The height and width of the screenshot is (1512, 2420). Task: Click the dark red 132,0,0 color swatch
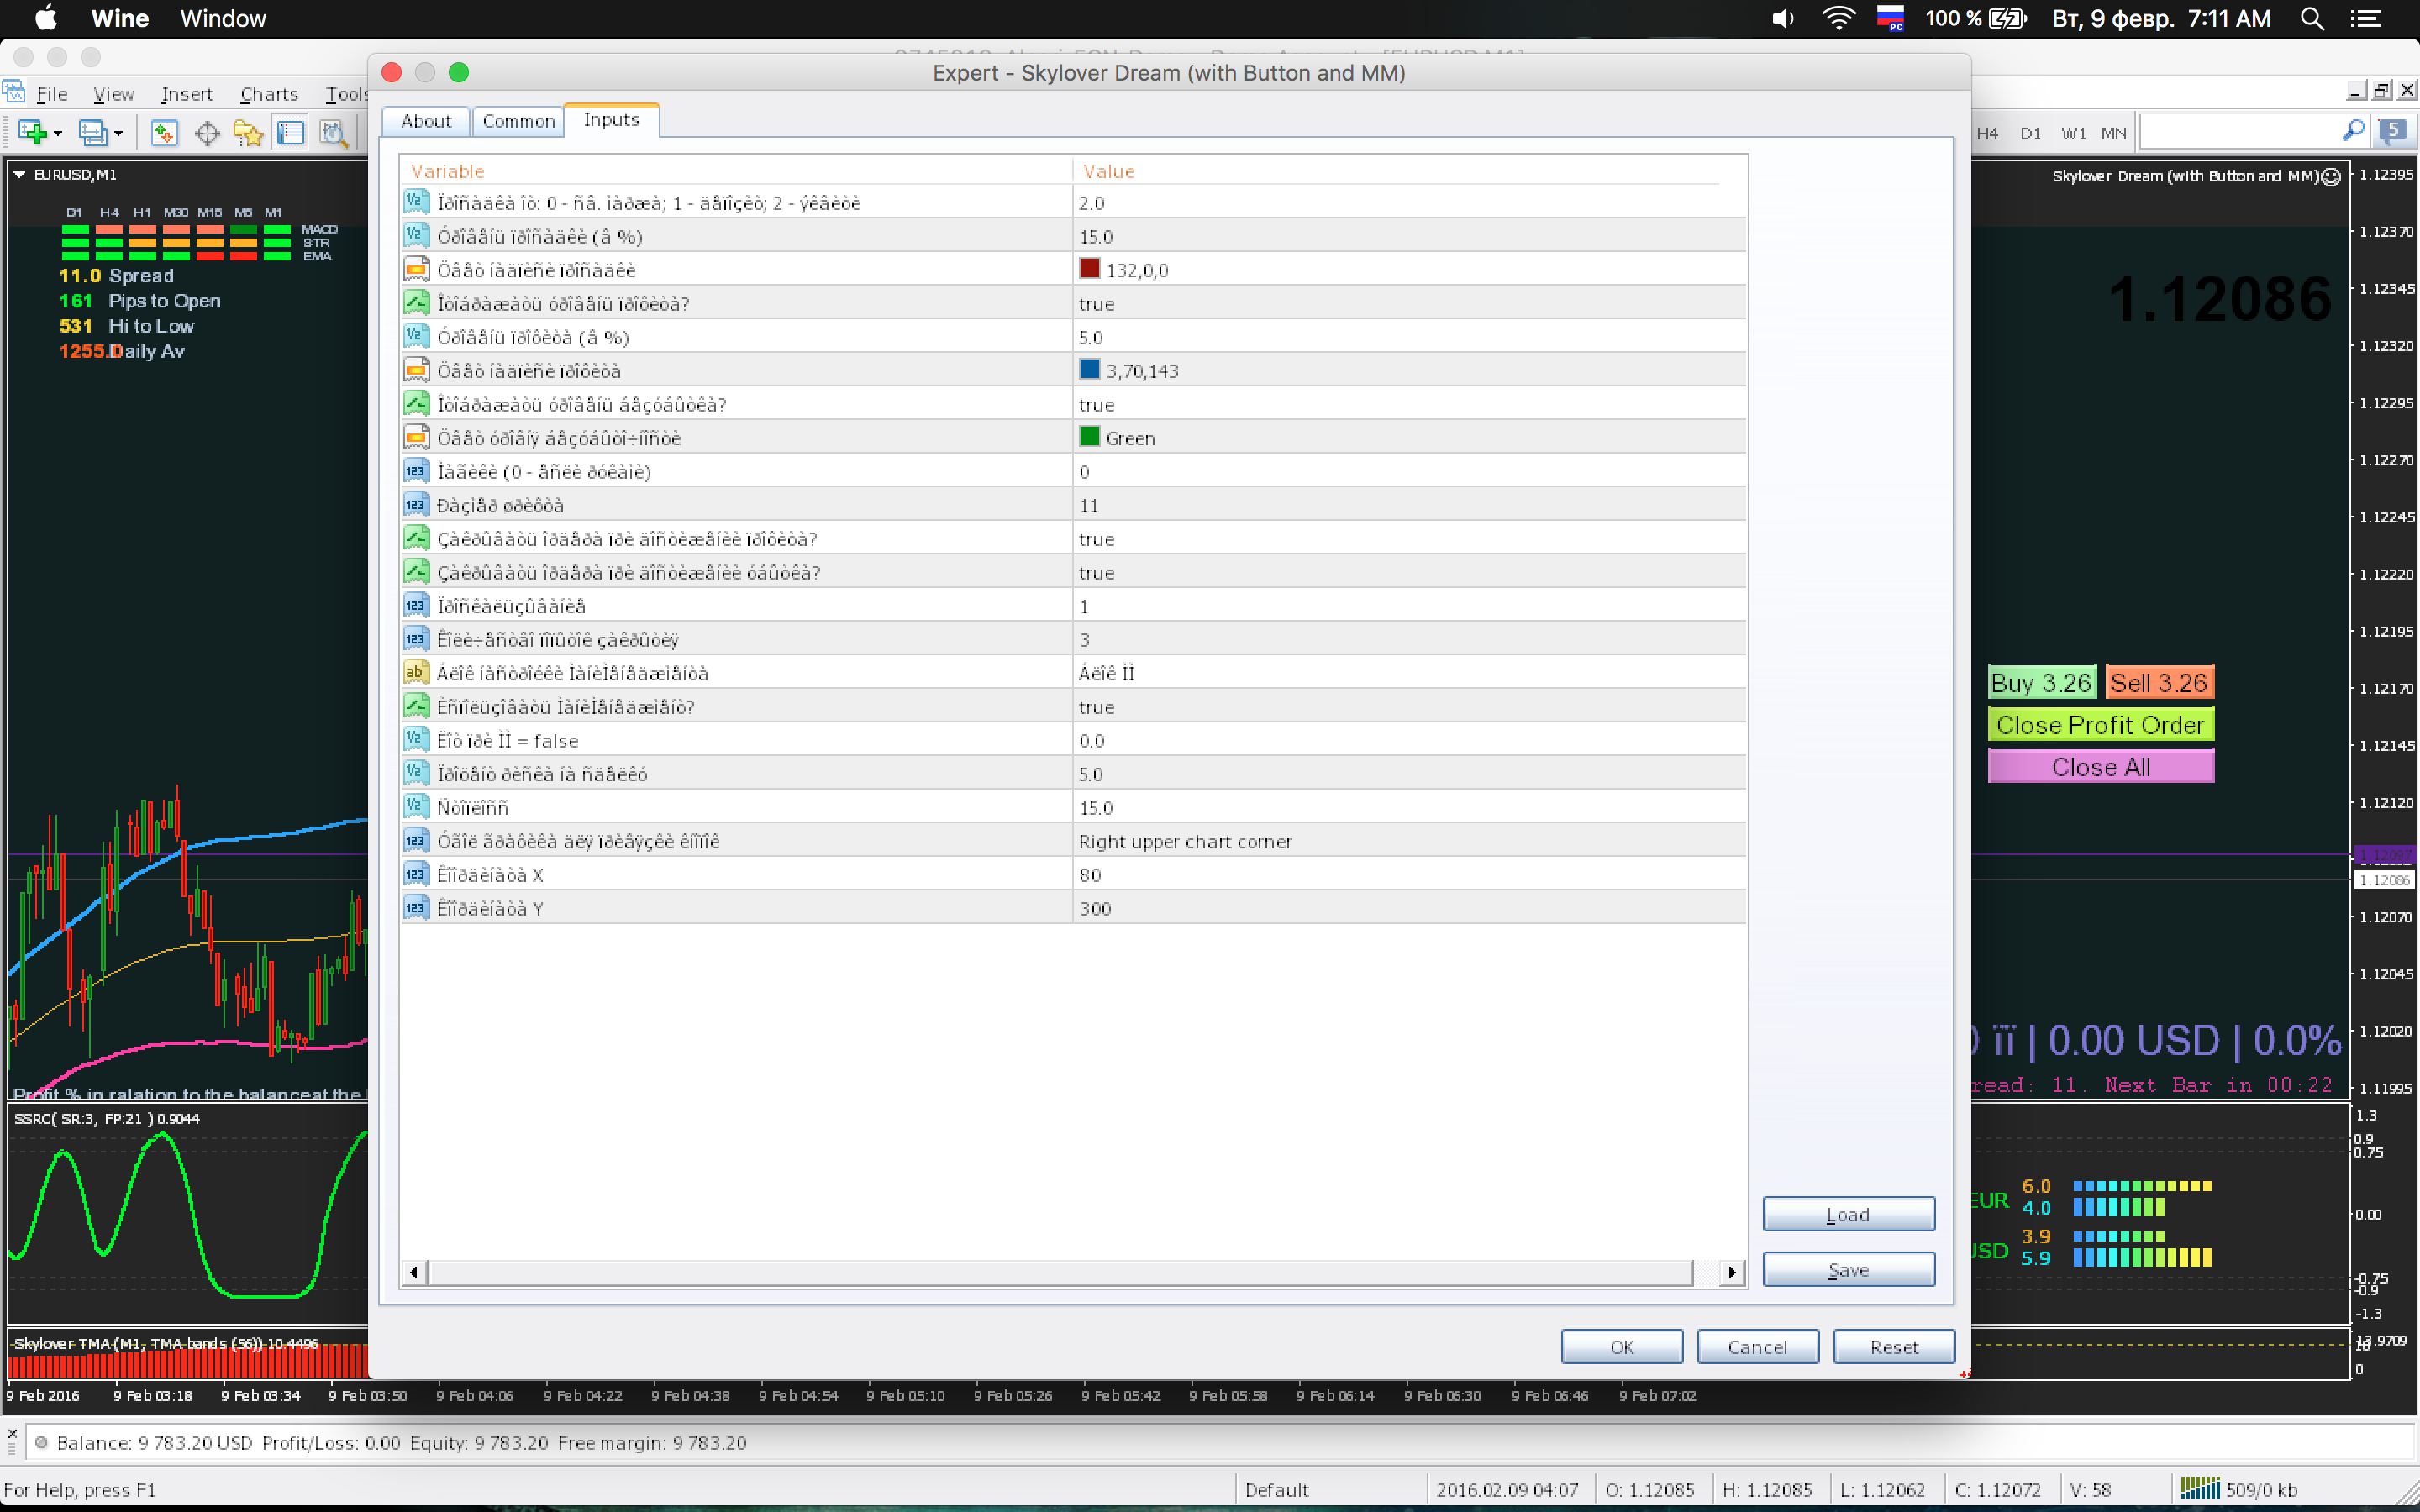coord(1089,268)
